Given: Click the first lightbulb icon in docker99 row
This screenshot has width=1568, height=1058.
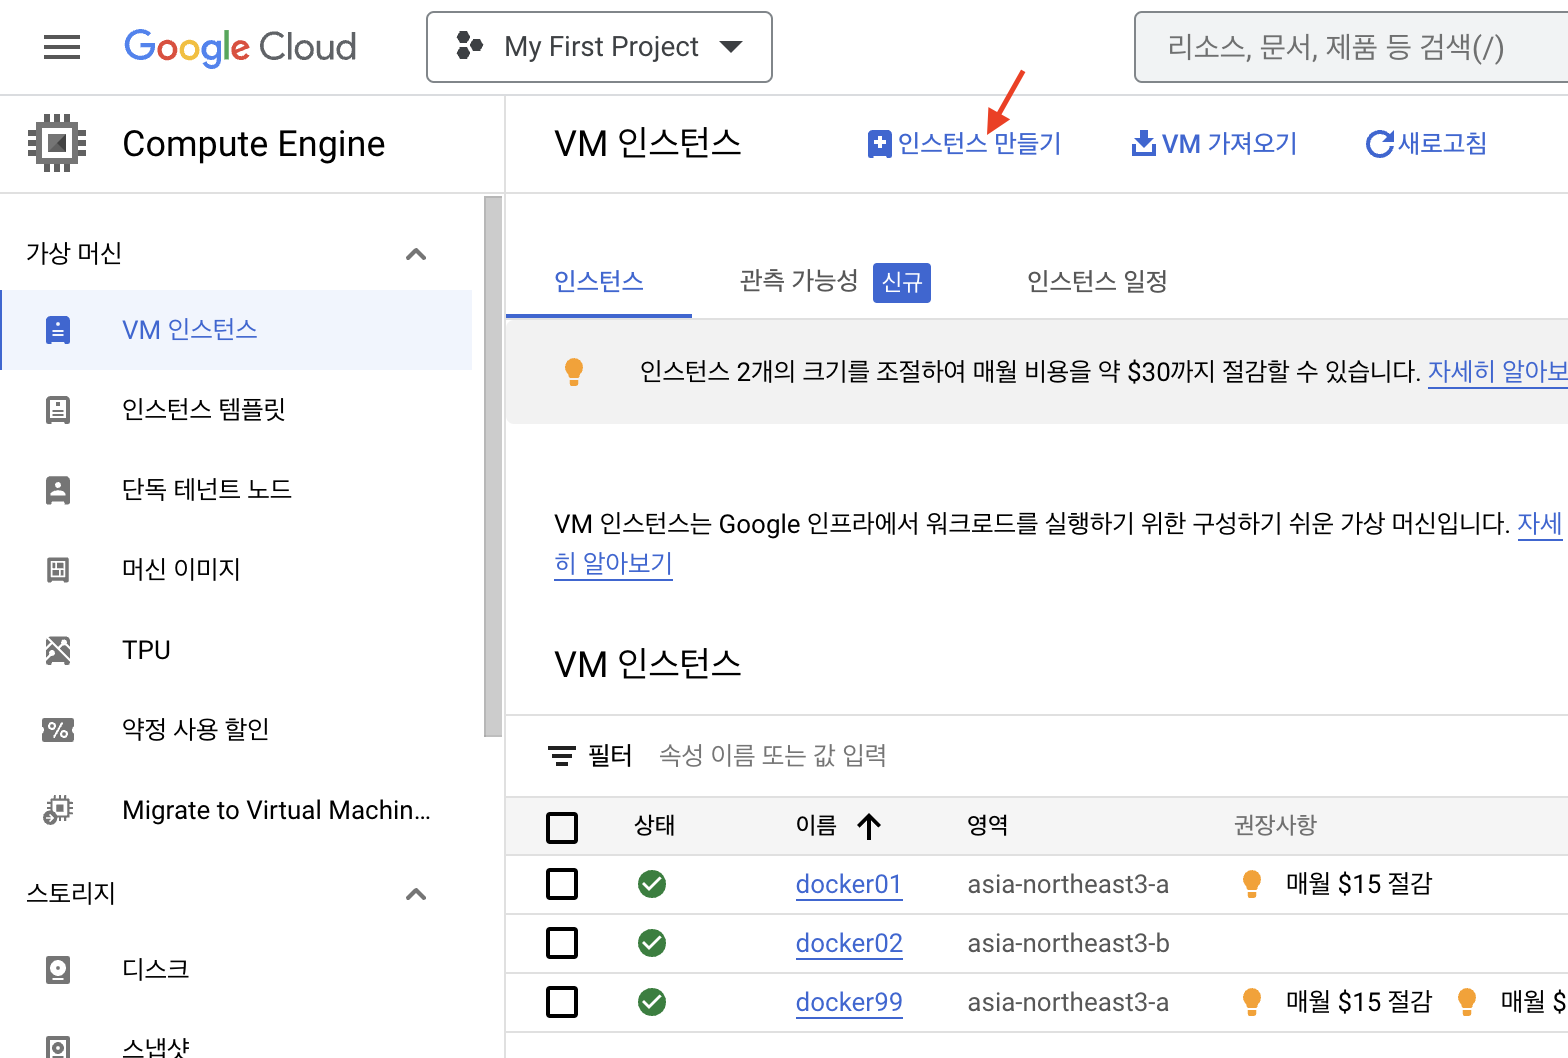Looking at the screenshot, I should coord(1251,1002).
